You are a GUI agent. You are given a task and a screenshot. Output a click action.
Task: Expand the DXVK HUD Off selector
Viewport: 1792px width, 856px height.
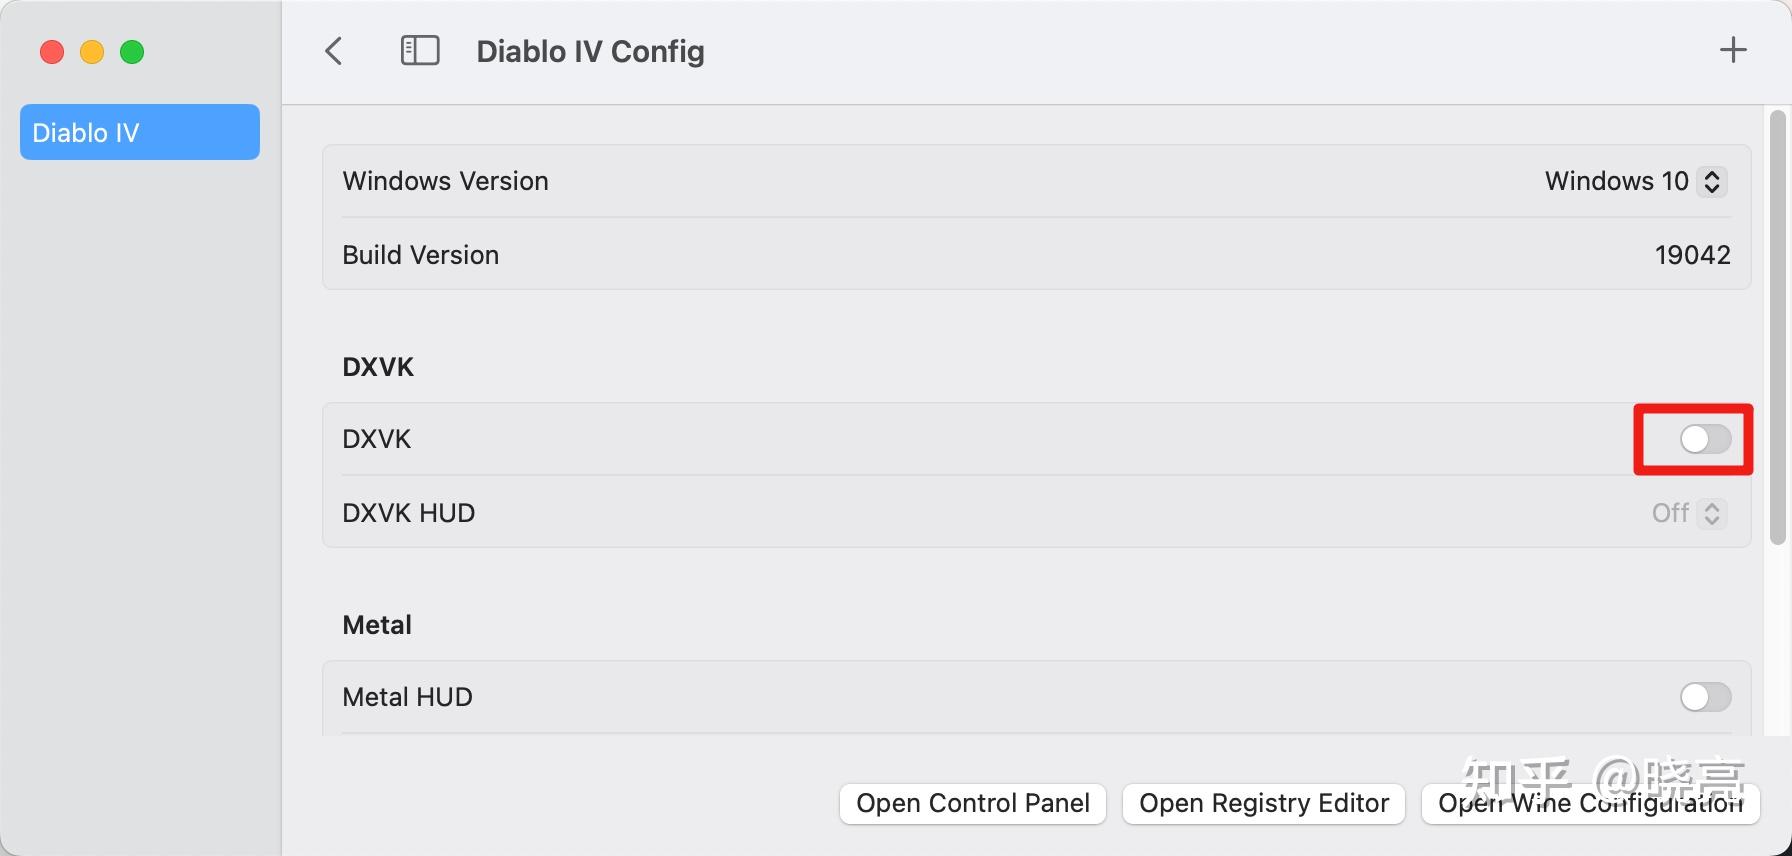tap(1689, 513)
